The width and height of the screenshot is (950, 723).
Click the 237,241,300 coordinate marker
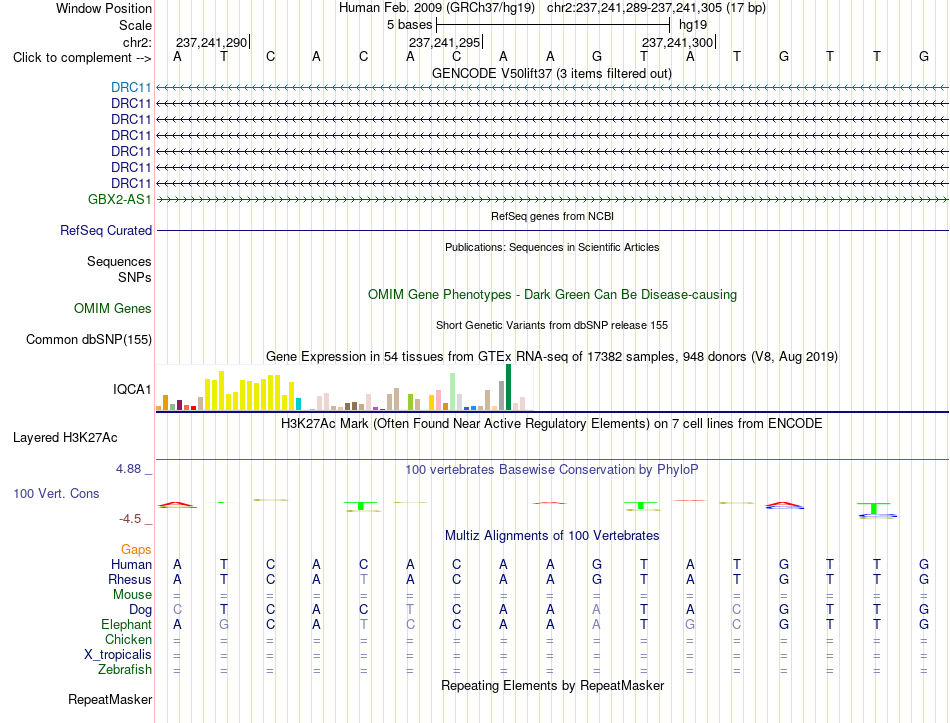677,42
